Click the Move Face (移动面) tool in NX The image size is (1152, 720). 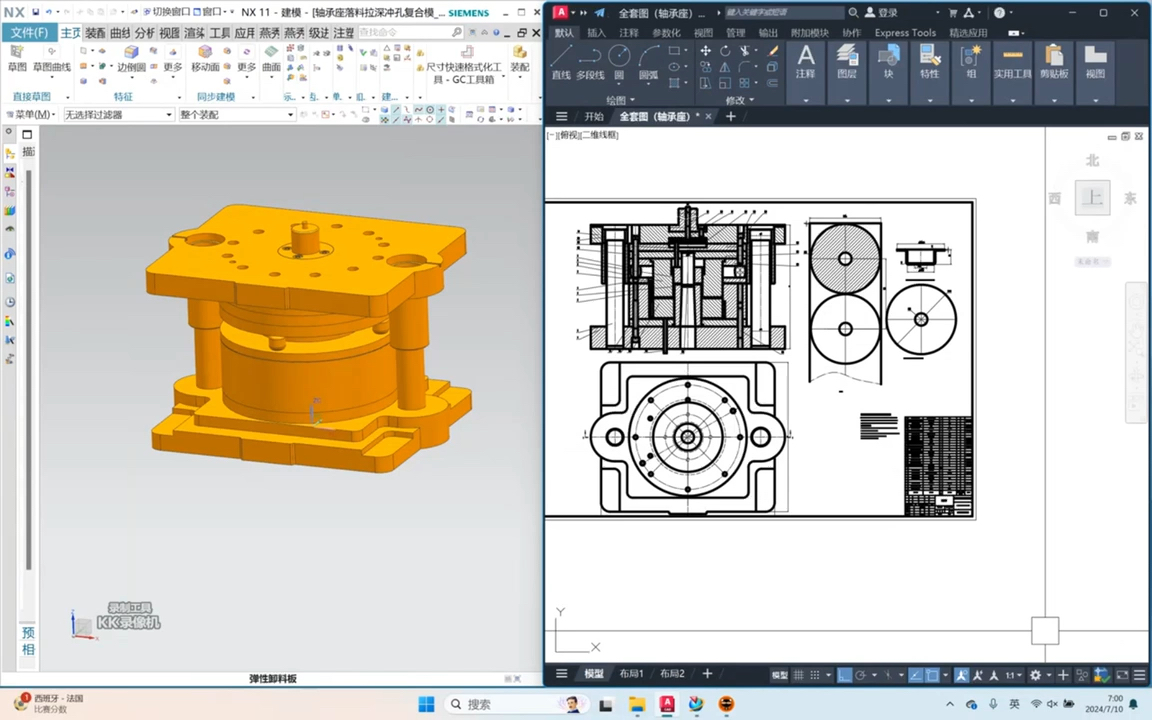[x=205, y=58]
